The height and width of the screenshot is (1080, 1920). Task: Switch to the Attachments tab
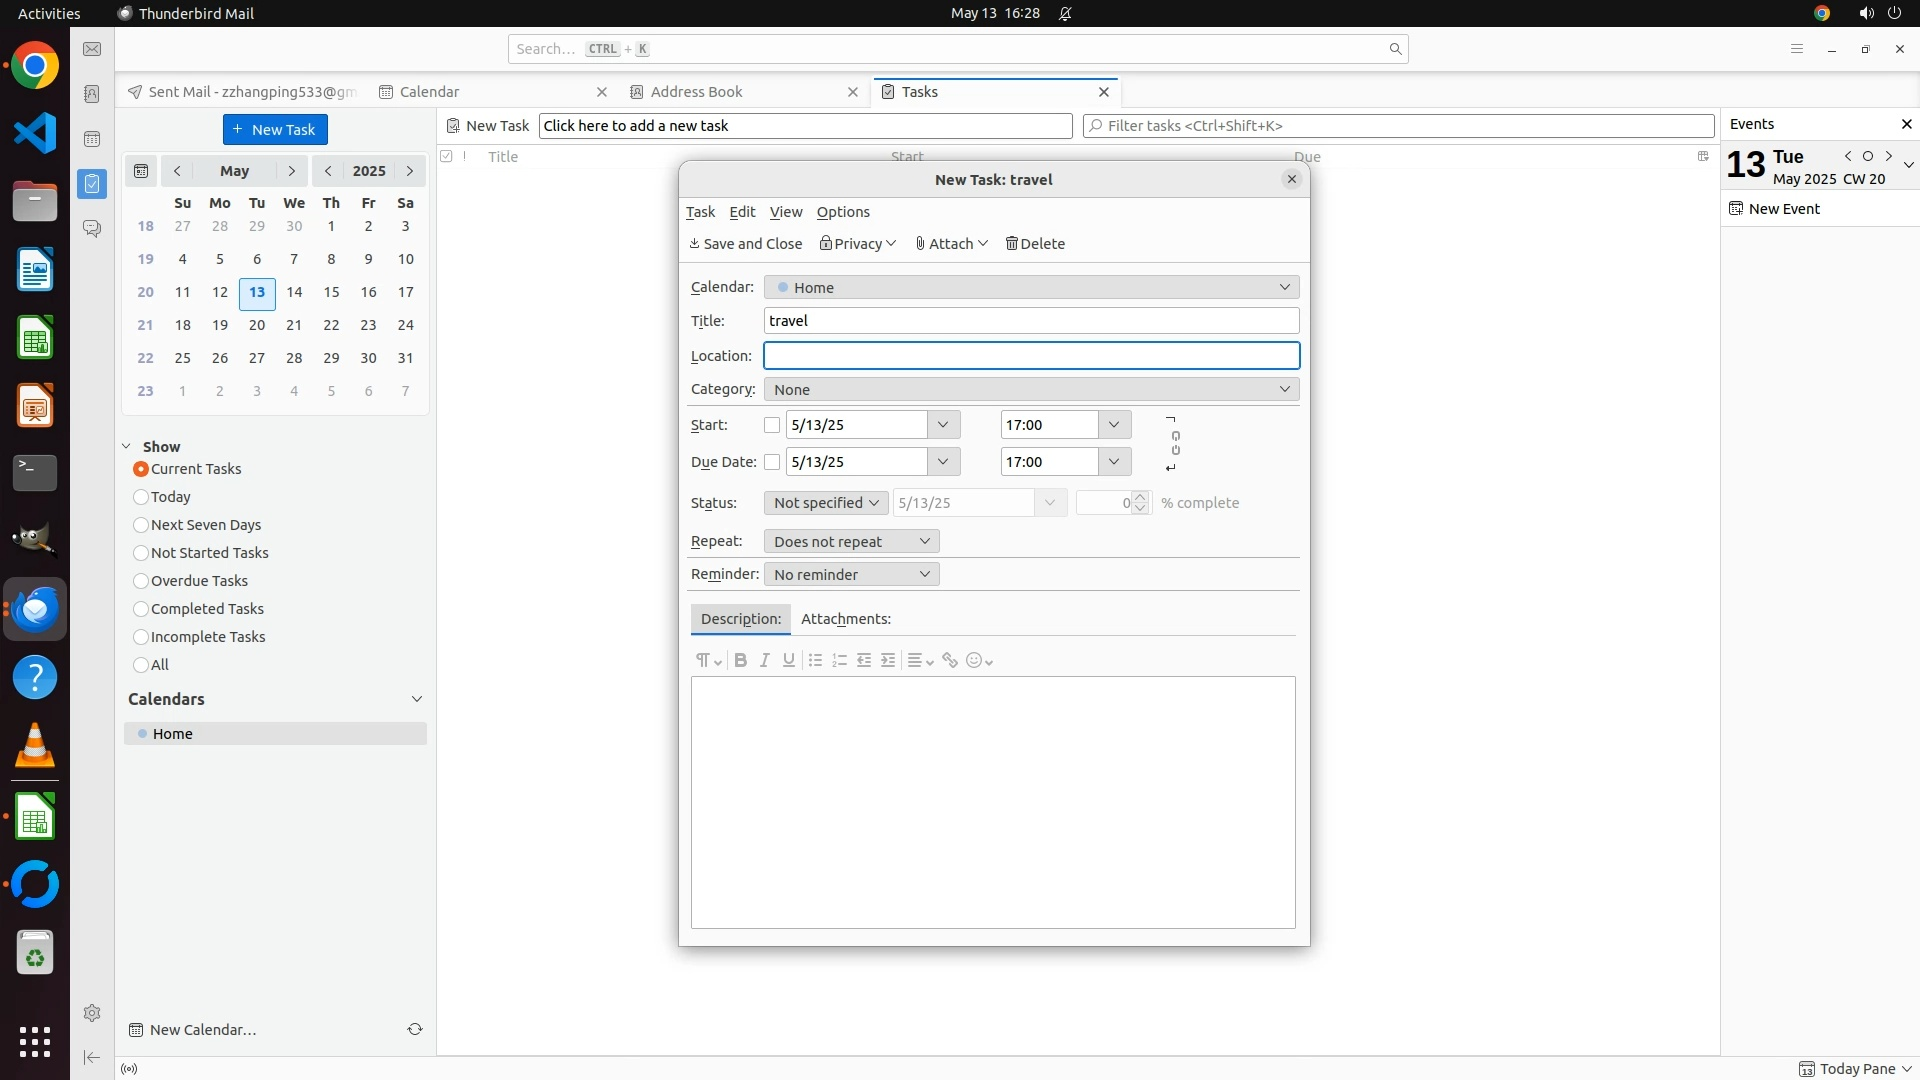[x=845, y=619]
